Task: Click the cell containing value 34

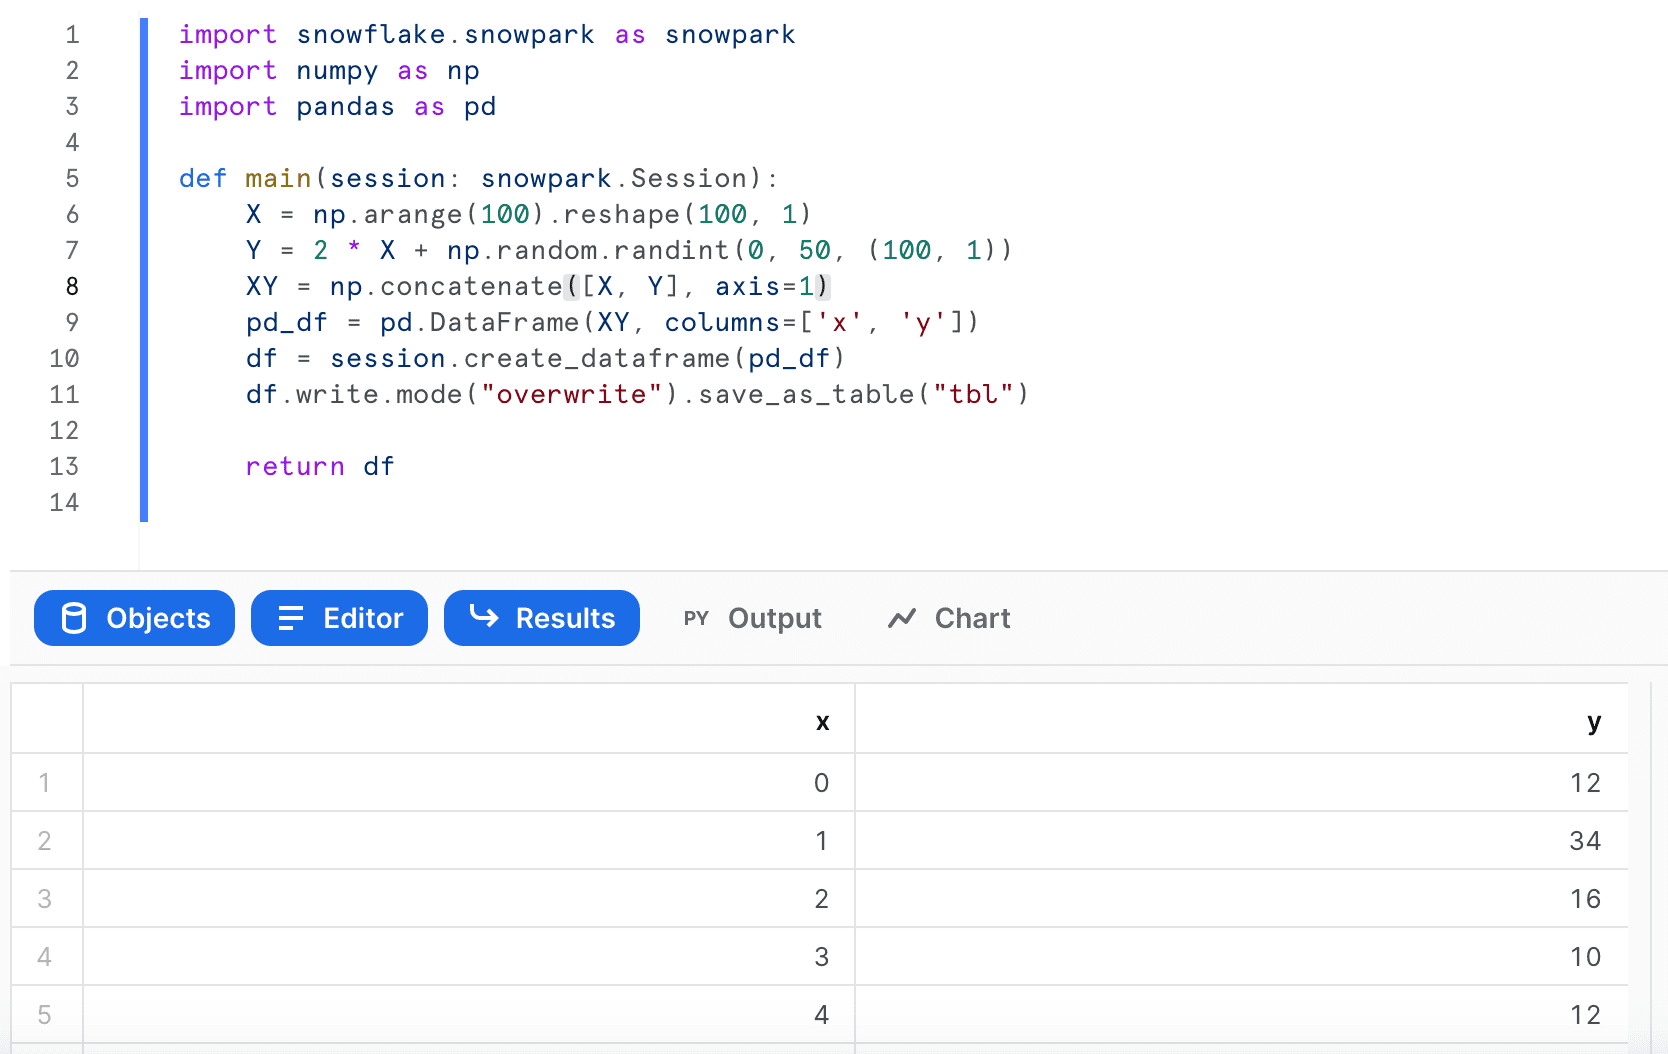Action: coord(1585,840)
